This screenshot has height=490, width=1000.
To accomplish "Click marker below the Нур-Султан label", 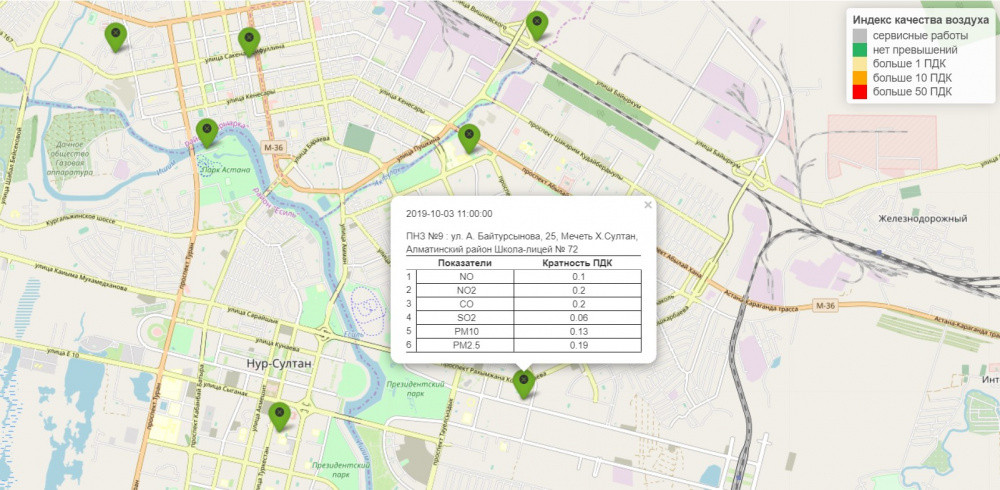I will 279,415.
